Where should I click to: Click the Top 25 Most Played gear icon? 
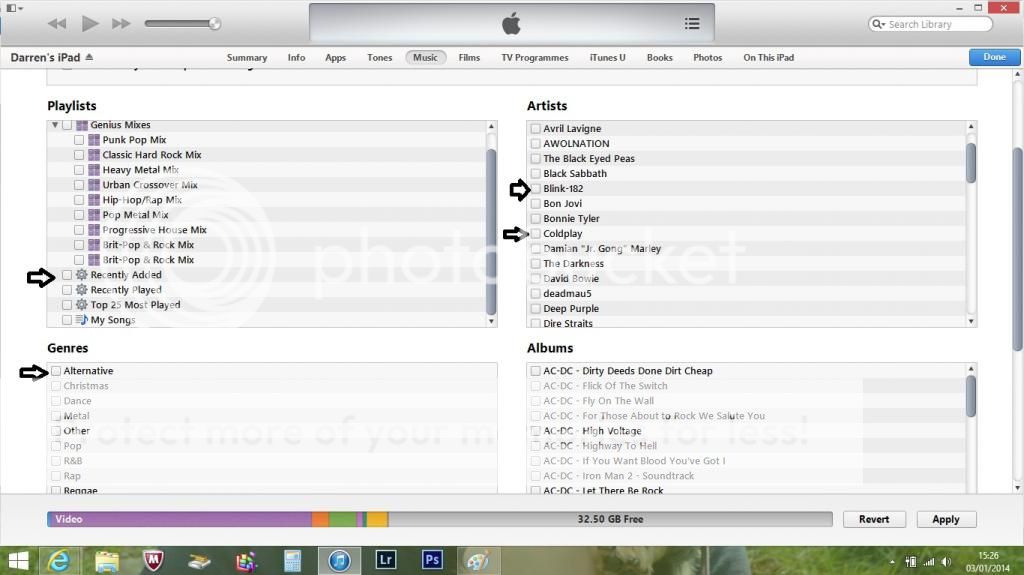click(x=82, y=305)
